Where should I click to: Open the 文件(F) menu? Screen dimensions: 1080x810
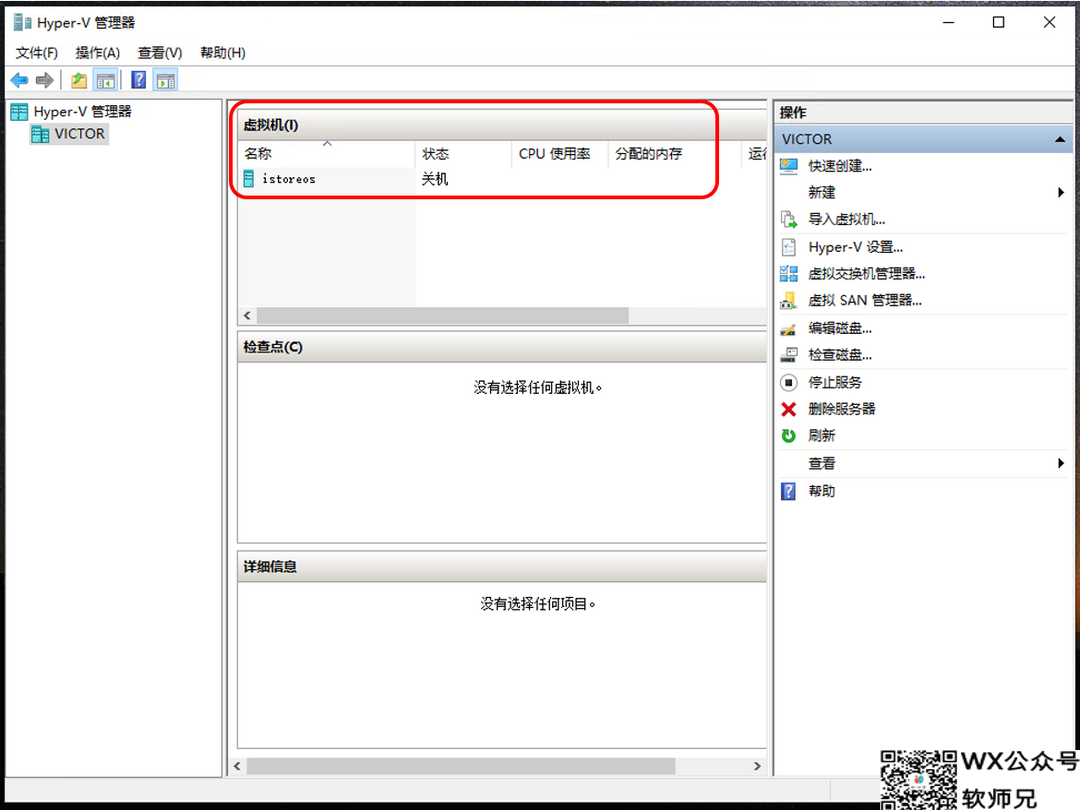point(37,53)
